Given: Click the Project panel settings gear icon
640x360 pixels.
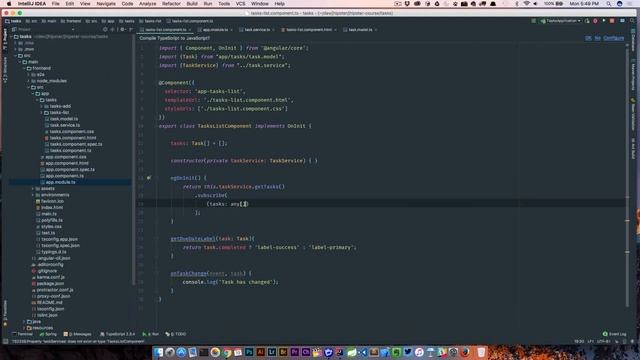Looking at the screenshot, I should [x=122, y=29].
